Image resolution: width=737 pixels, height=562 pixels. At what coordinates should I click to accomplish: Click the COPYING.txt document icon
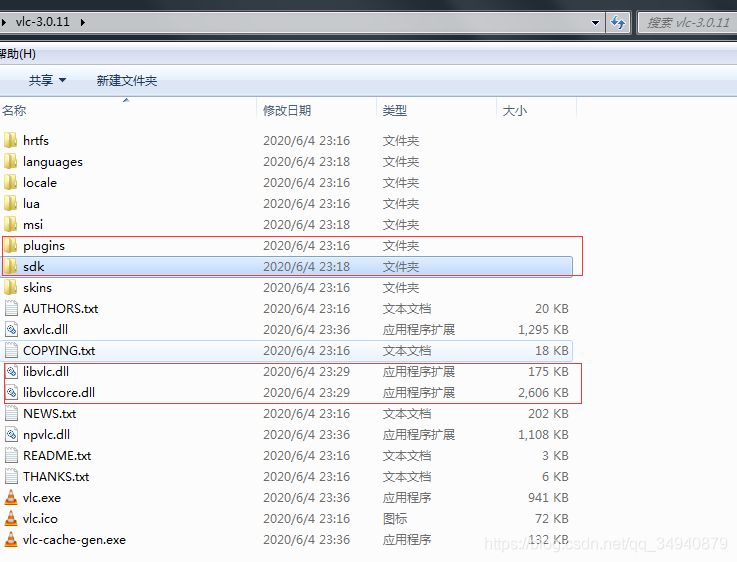[x=11, y=351]
